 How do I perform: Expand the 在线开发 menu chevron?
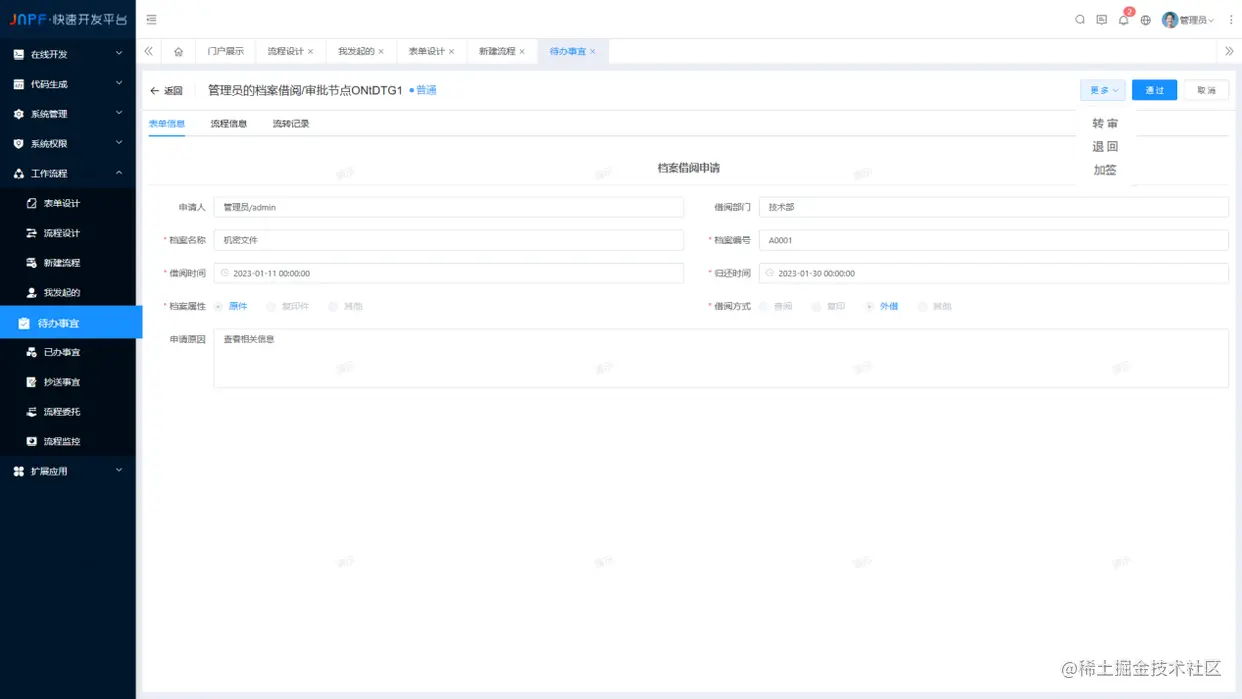(x=119, y=53)
